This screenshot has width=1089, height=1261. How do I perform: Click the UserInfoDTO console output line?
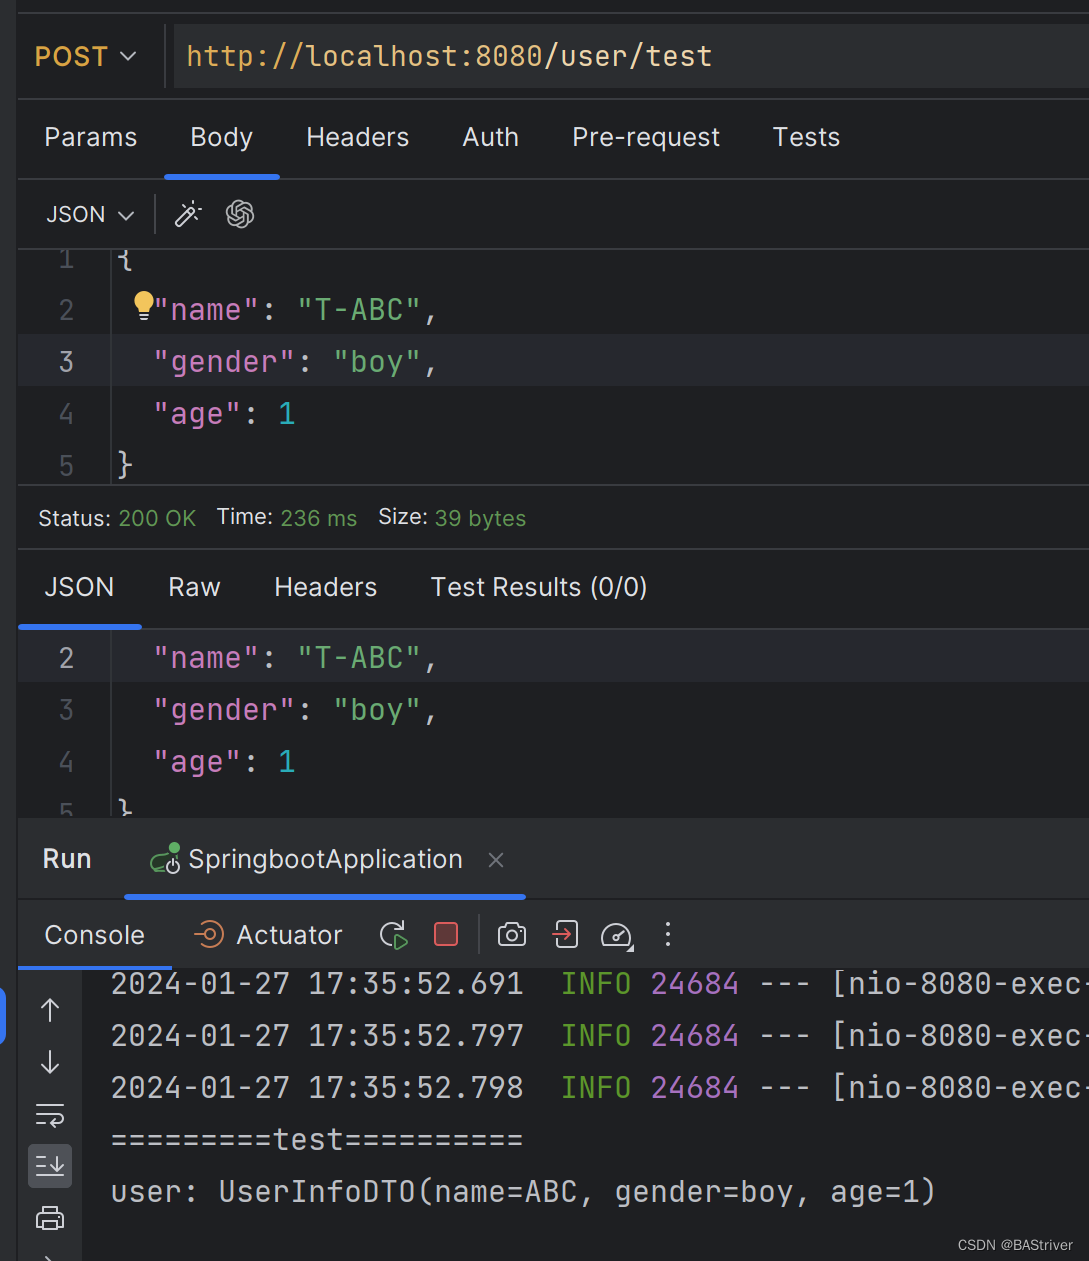click(x=523, y=1192)
